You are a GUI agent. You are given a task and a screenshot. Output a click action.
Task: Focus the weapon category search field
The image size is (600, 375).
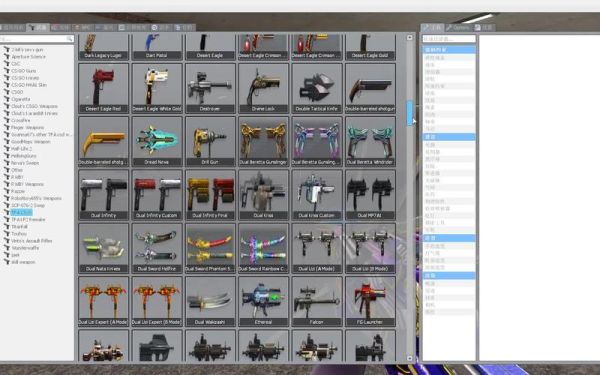pos(36,39)
